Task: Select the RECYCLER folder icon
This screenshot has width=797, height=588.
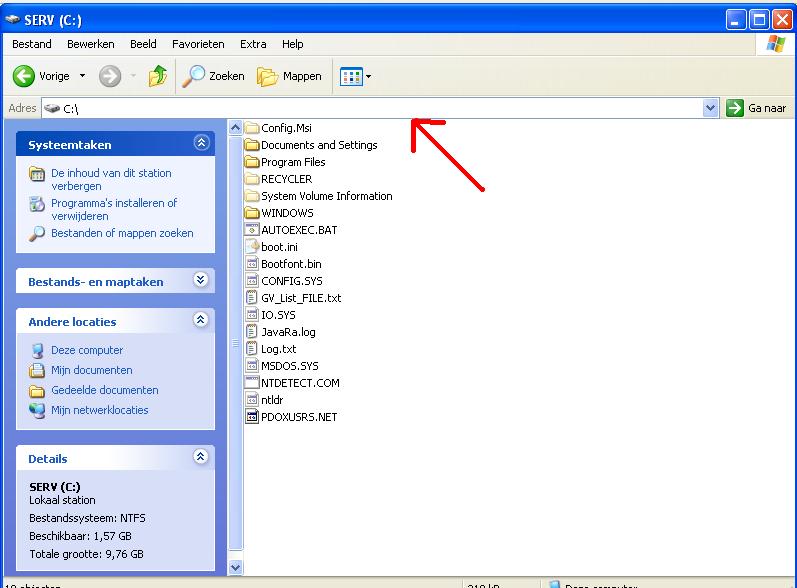Action: click(x=252, y=179)
